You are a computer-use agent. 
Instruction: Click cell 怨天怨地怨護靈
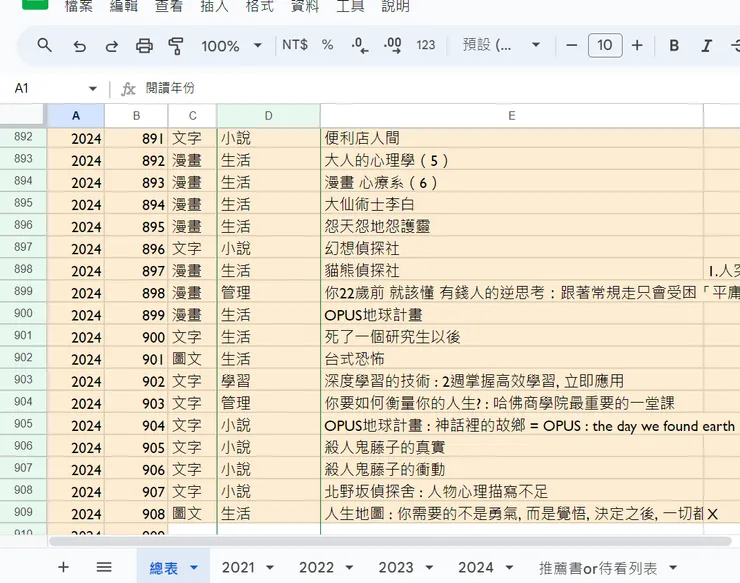tap(512, 227)
